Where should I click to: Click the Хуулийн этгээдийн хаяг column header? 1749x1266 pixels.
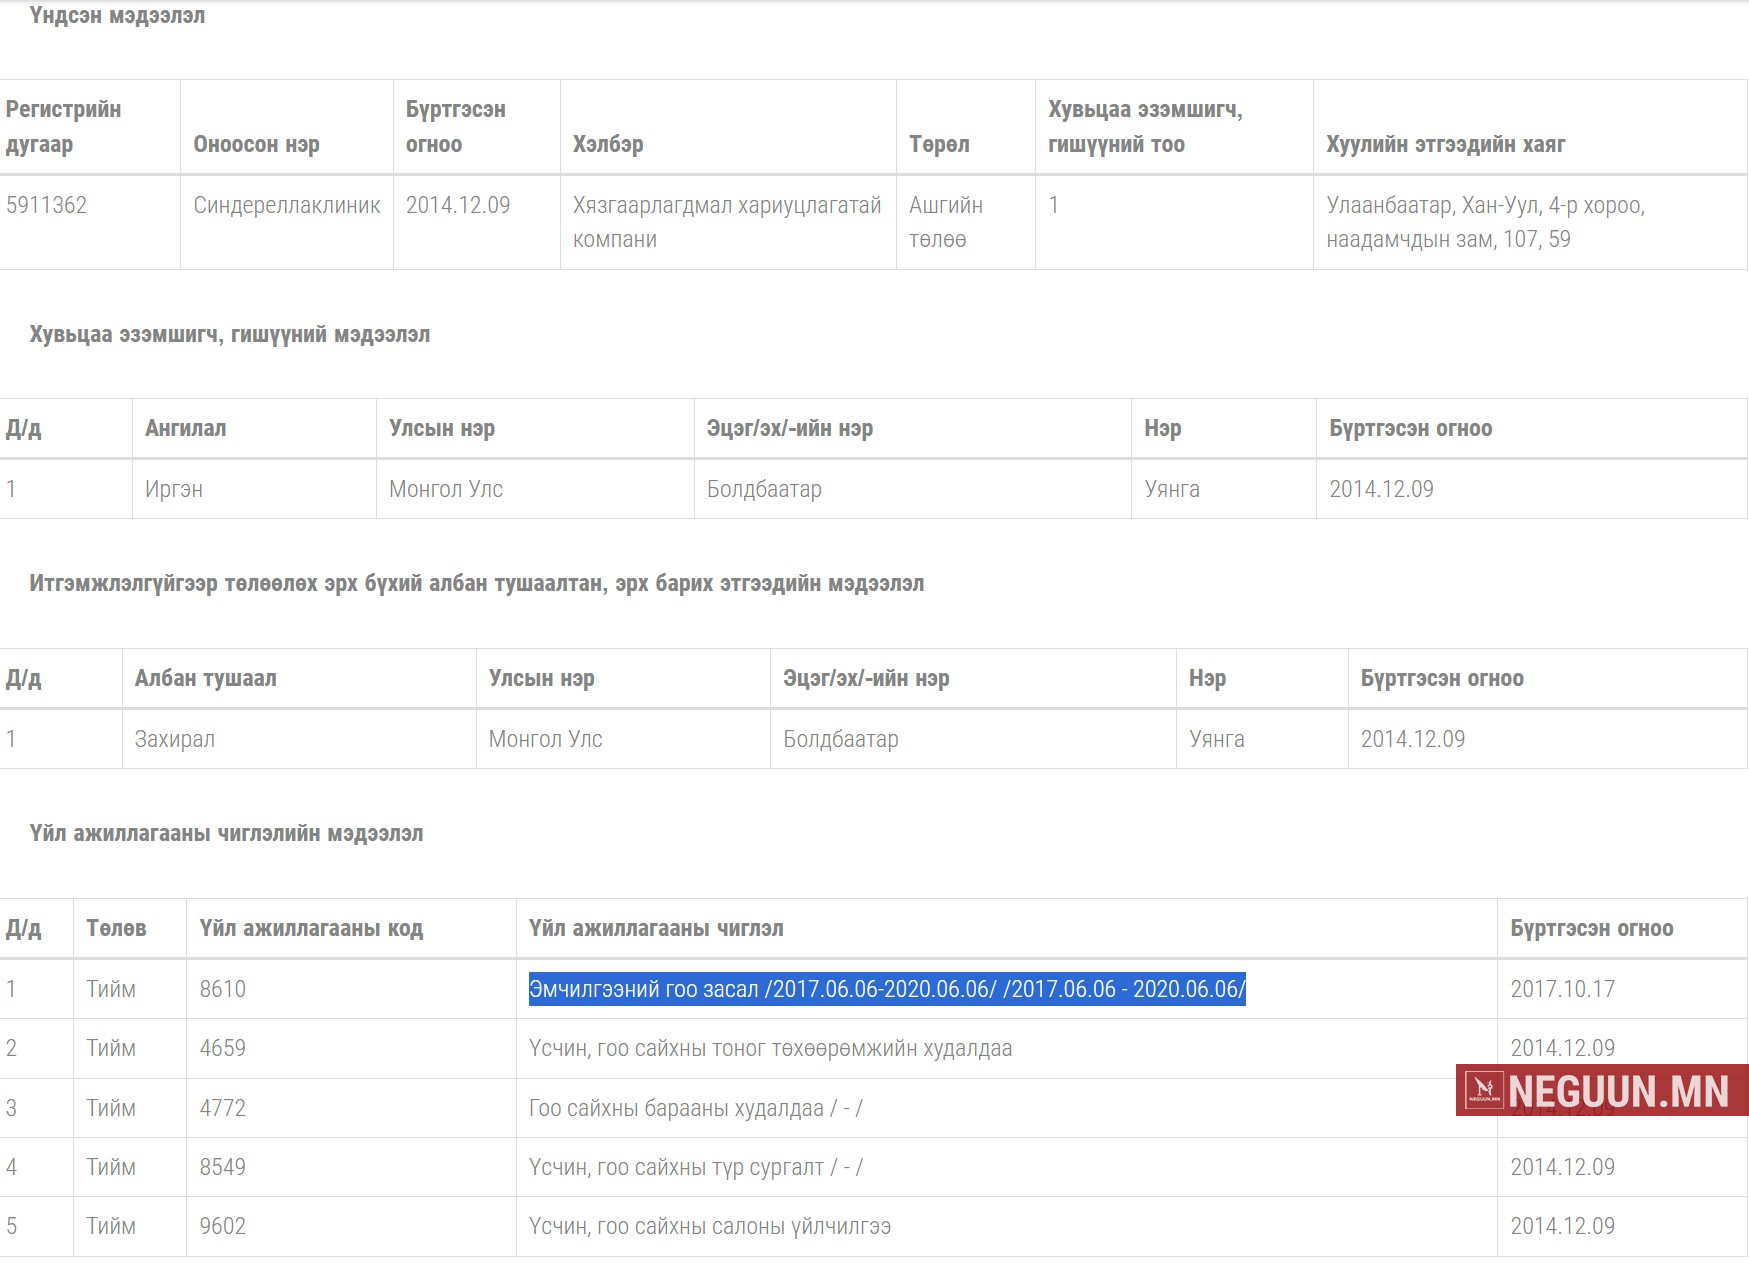[x=1445, y=144]
